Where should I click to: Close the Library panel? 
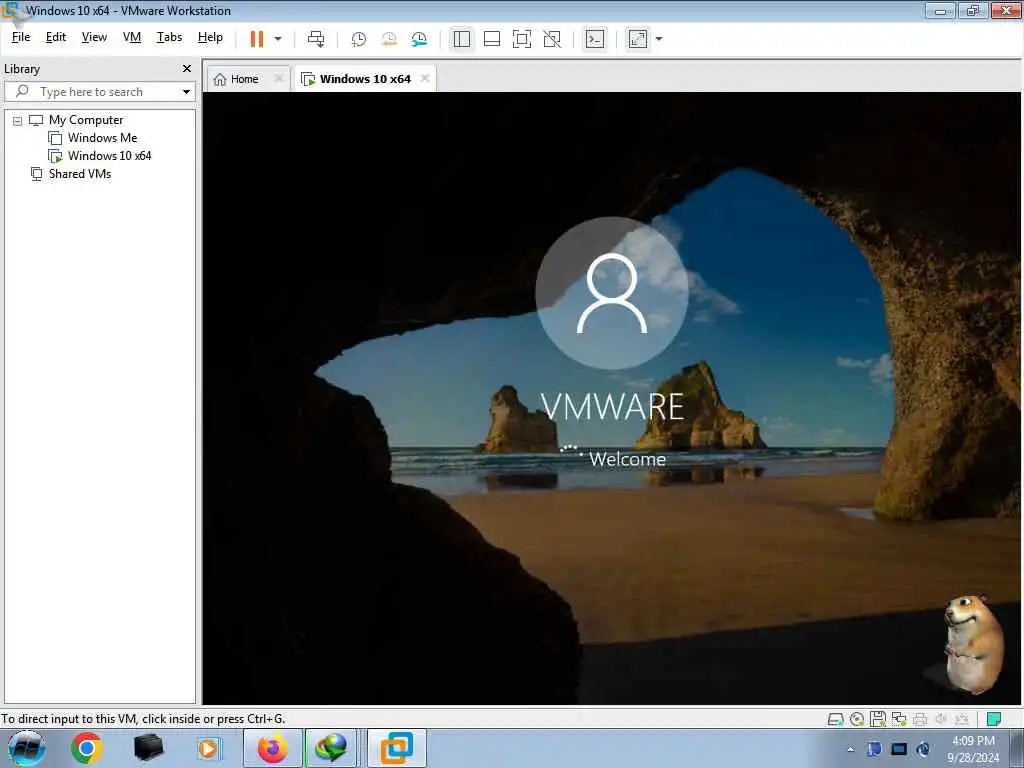tap(187, 69)
